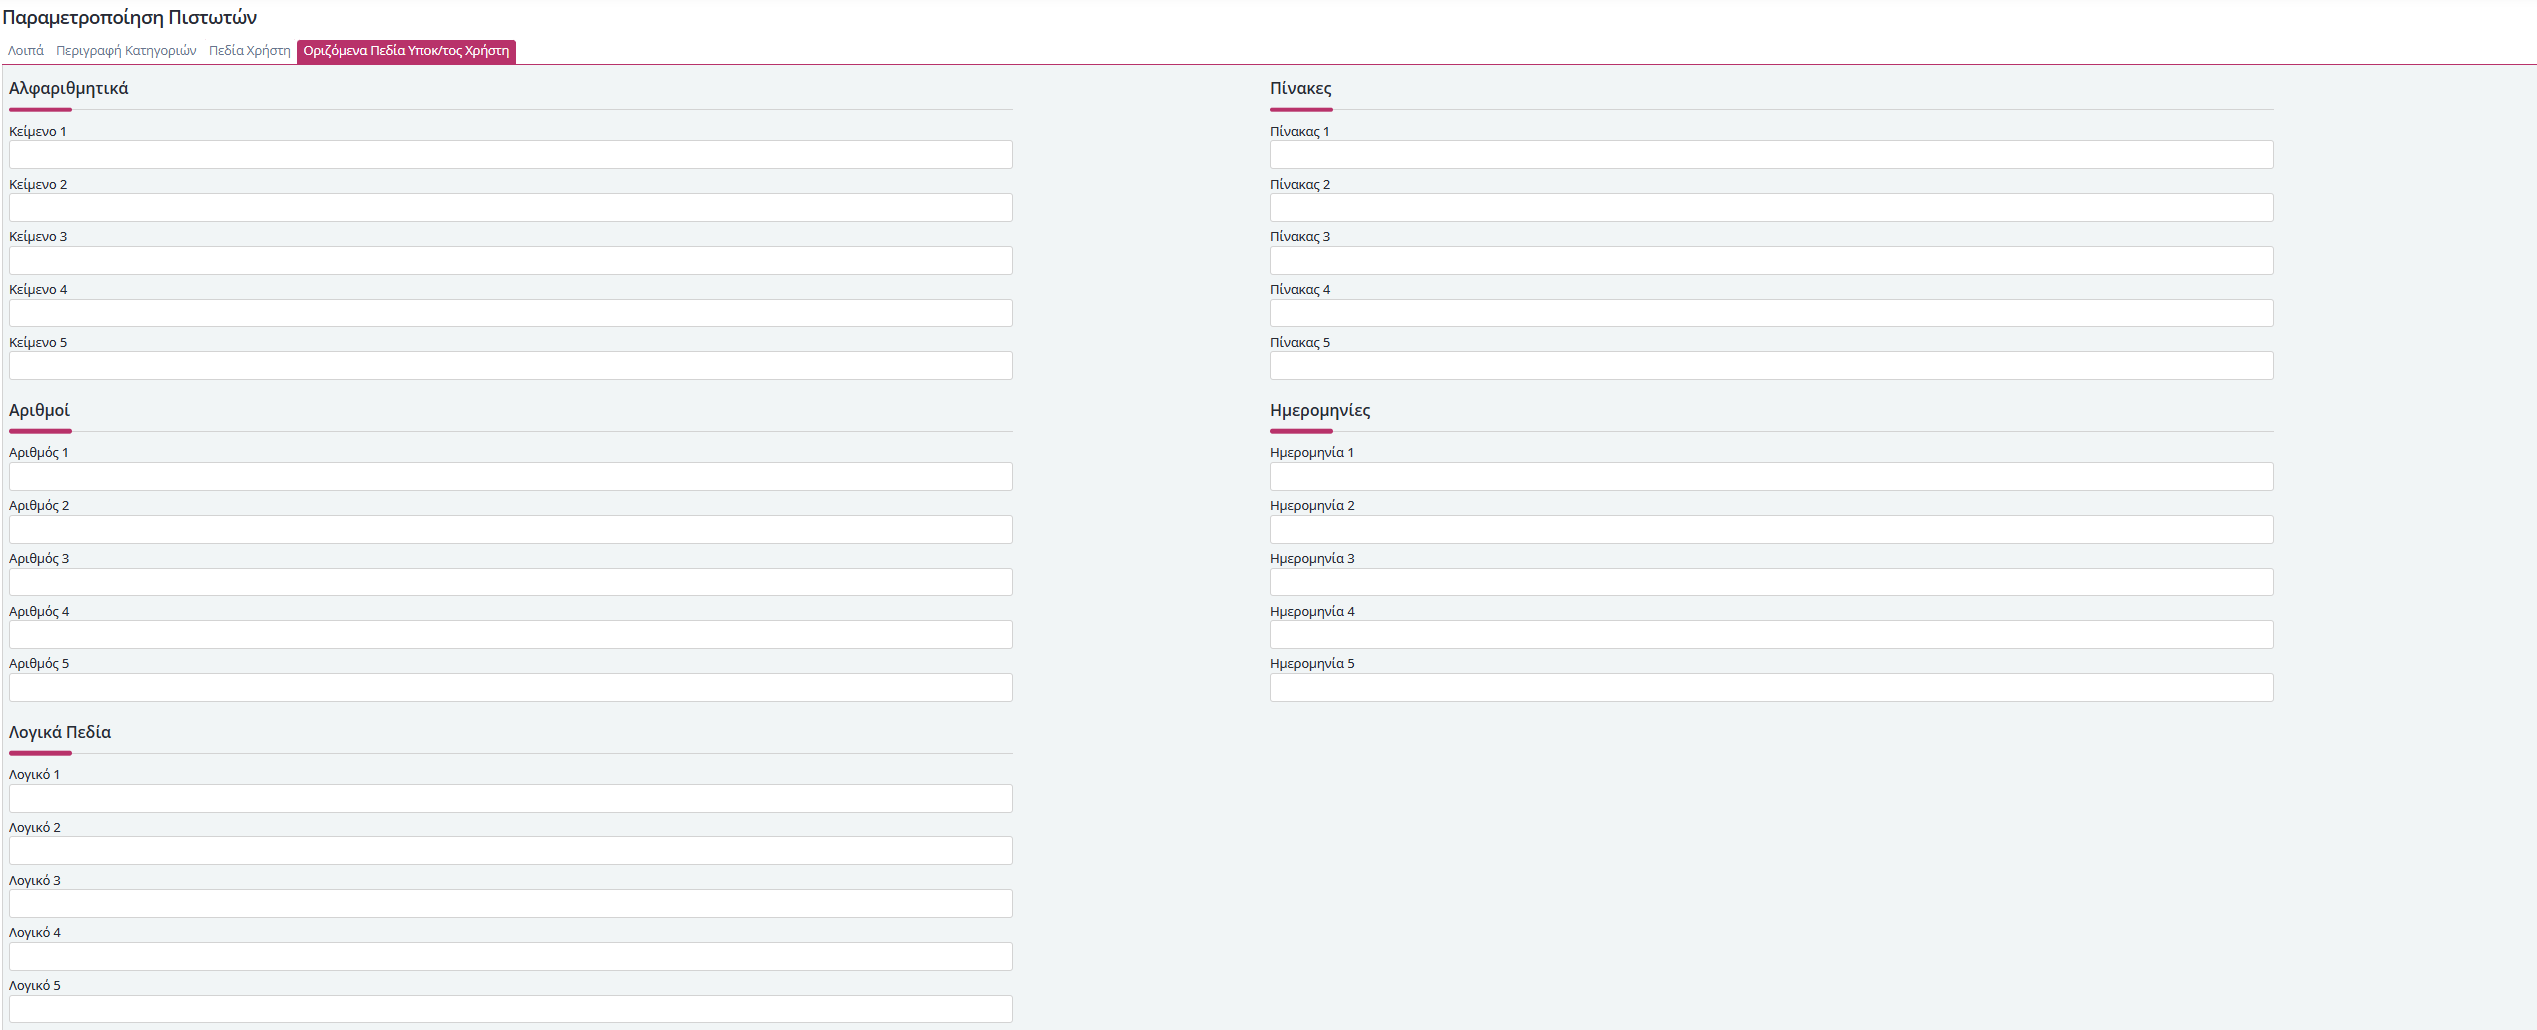Click the Παραμετροποίηση Πιστωτών page title
This screenshot has width=2537, height=1030.
(x=130, y=18)
